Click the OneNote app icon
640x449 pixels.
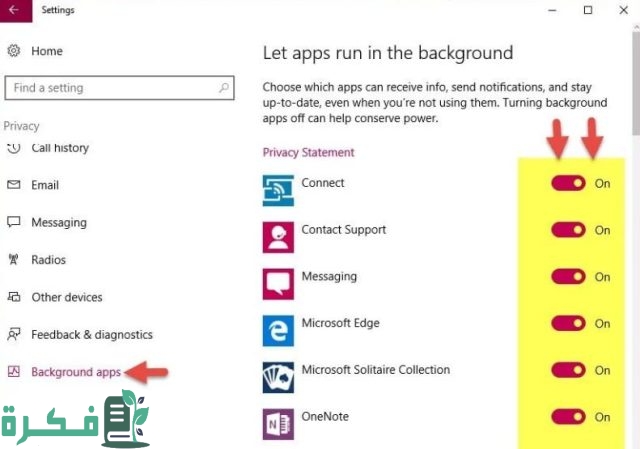pyautogui.click(x=278, y=423)
